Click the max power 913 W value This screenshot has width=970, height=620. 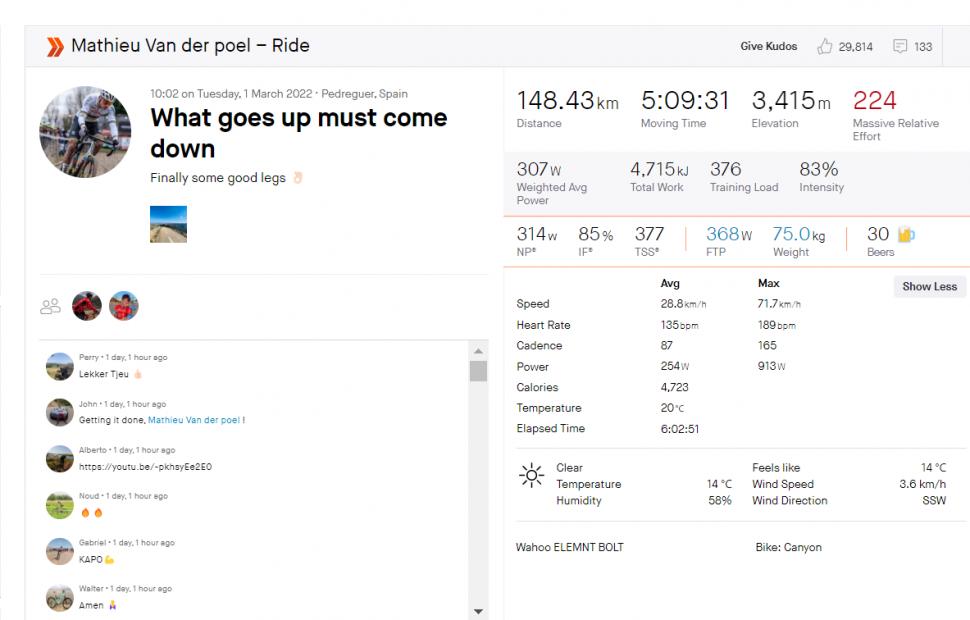pos(771,366)
